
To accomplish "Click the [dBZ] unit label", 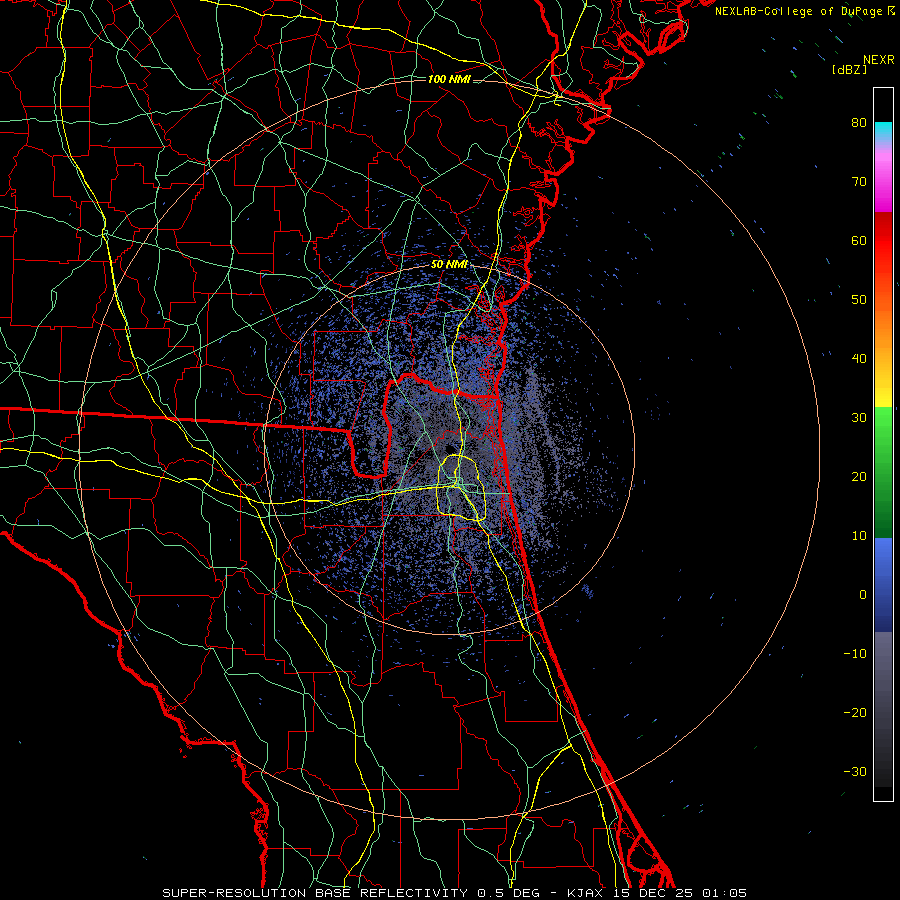I will click(849, 70).
